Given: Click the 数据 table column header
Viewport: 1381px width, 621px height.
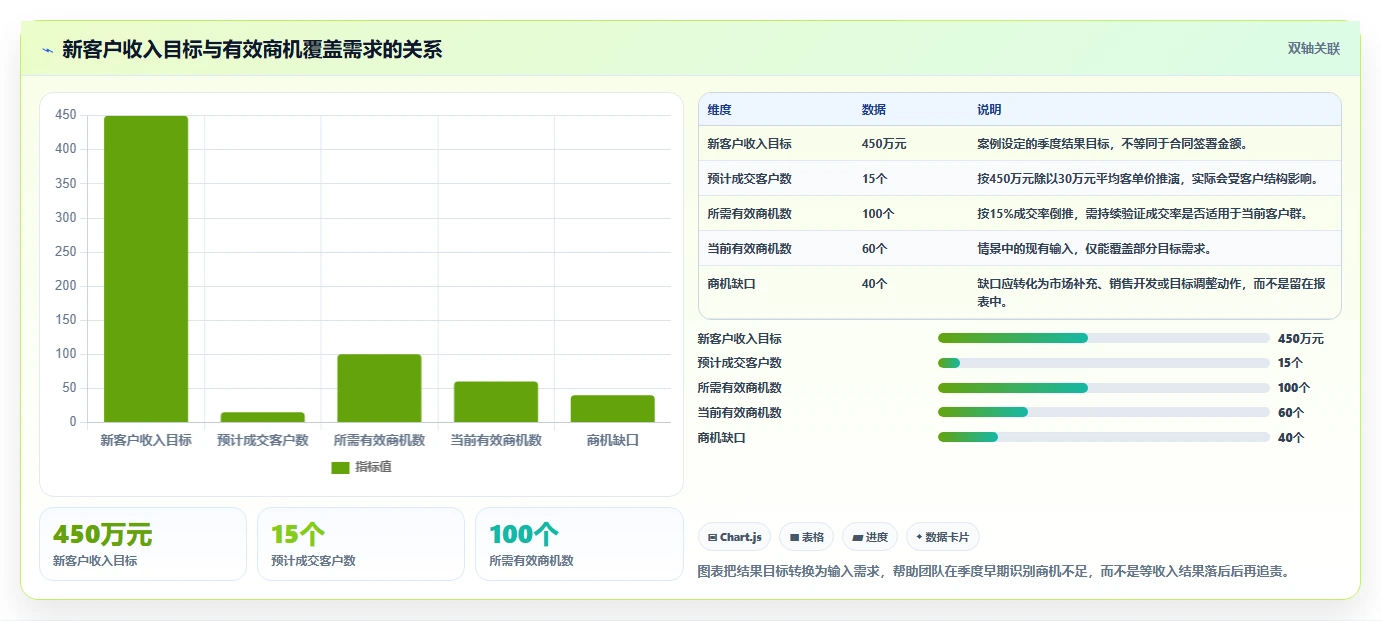Looking at the screenshot, I should (874, 110).
